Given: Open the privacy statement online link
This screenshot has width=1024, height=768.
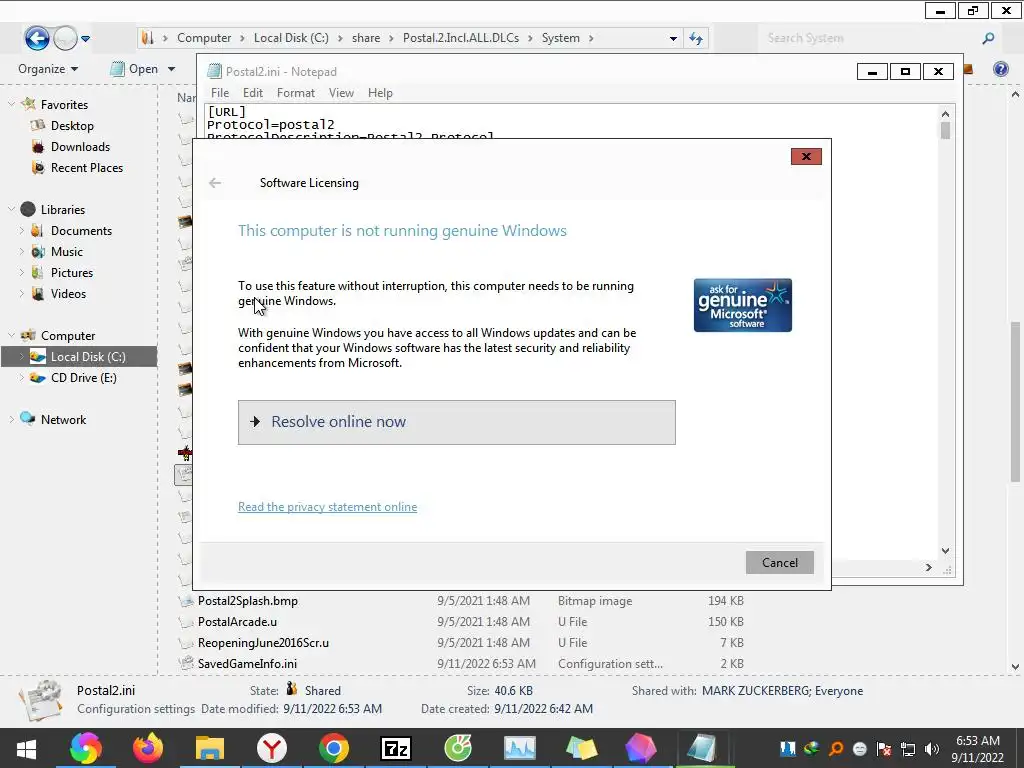Looking at the screenshot, I should click(327, 507).
